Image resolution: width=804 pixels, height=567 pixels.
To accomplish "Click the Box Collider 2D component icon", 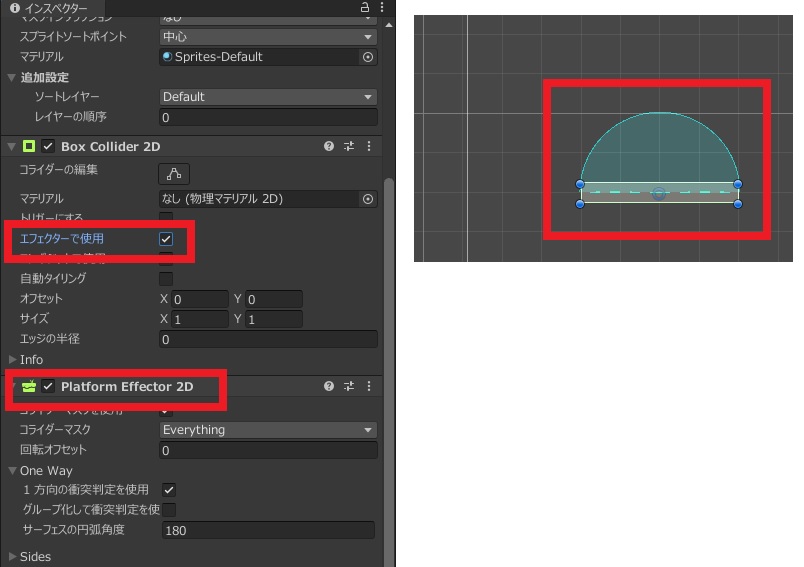I will (29, 147).
